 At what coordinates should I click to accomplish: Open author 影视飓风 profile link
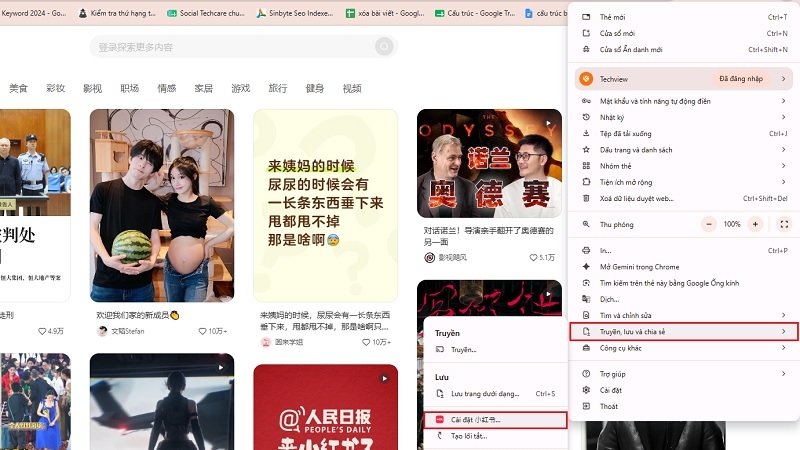pos(445,258)
